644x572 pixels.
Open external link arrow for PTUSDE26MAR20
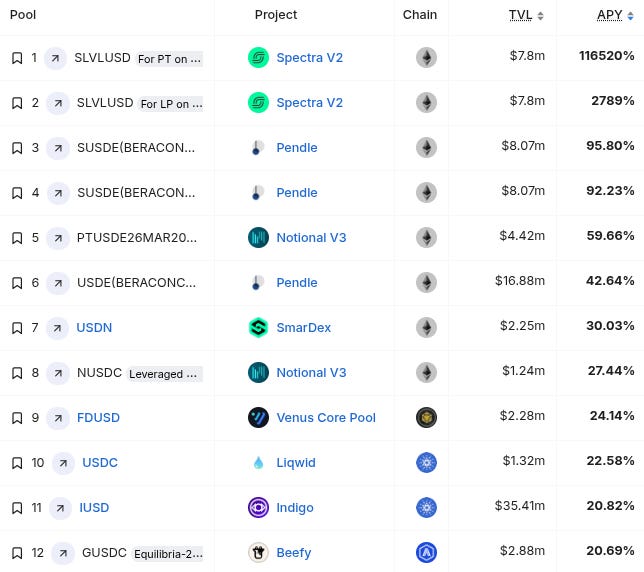[58, 238]
